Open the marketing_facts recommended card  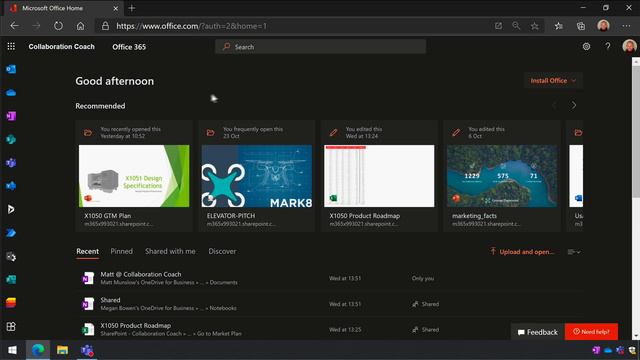(502, 176)
